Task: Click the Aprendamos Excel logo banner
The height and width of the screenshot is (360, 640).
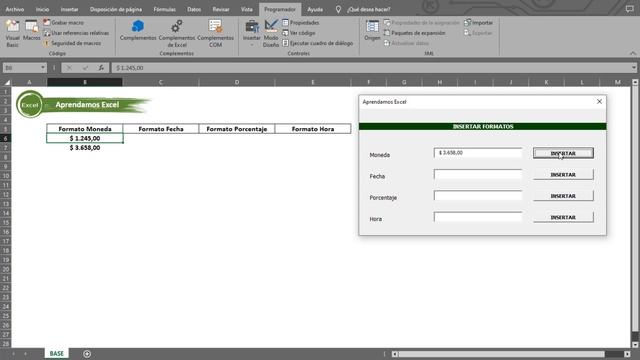Action: pyautogui.click(x=83, y=104)
